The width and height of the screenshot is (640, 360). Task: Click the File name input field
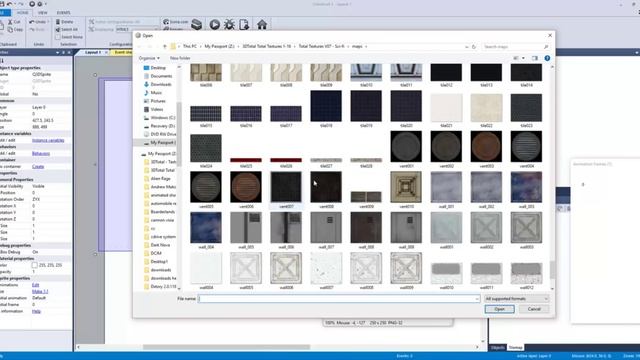(x=339, y=299)
